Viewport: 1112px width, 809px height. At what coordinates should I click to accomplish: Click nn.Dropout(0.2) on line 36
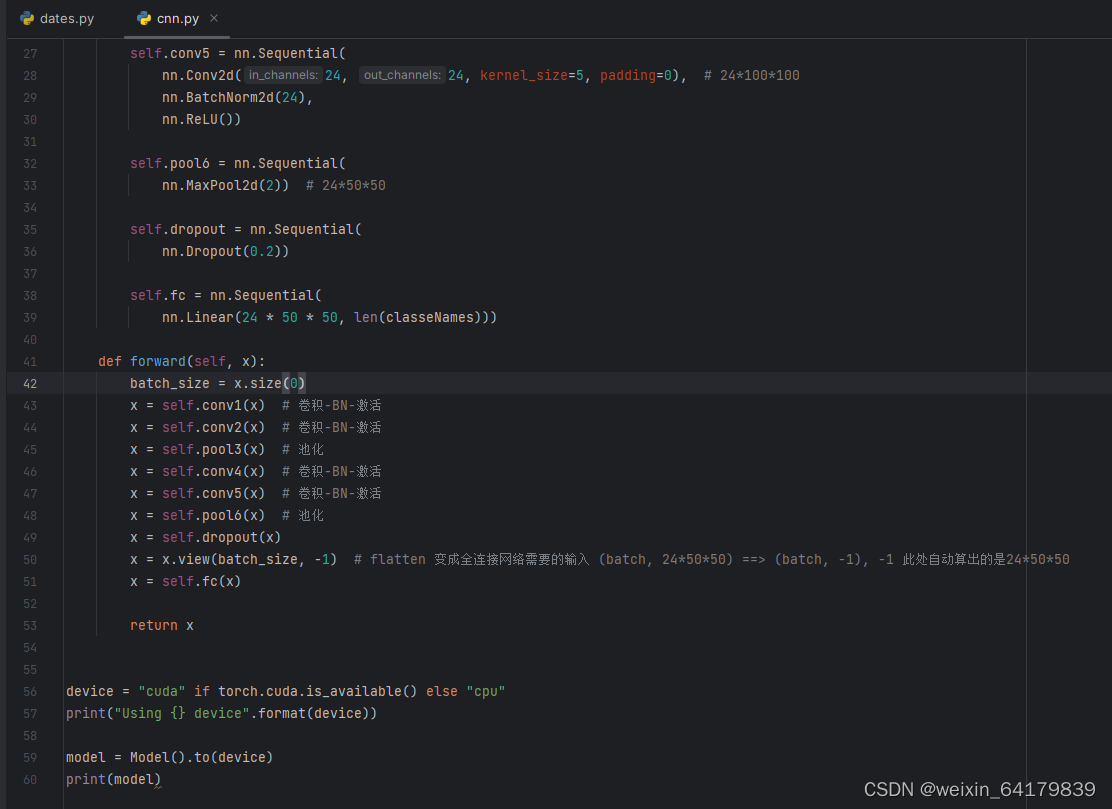click(221, 252)
